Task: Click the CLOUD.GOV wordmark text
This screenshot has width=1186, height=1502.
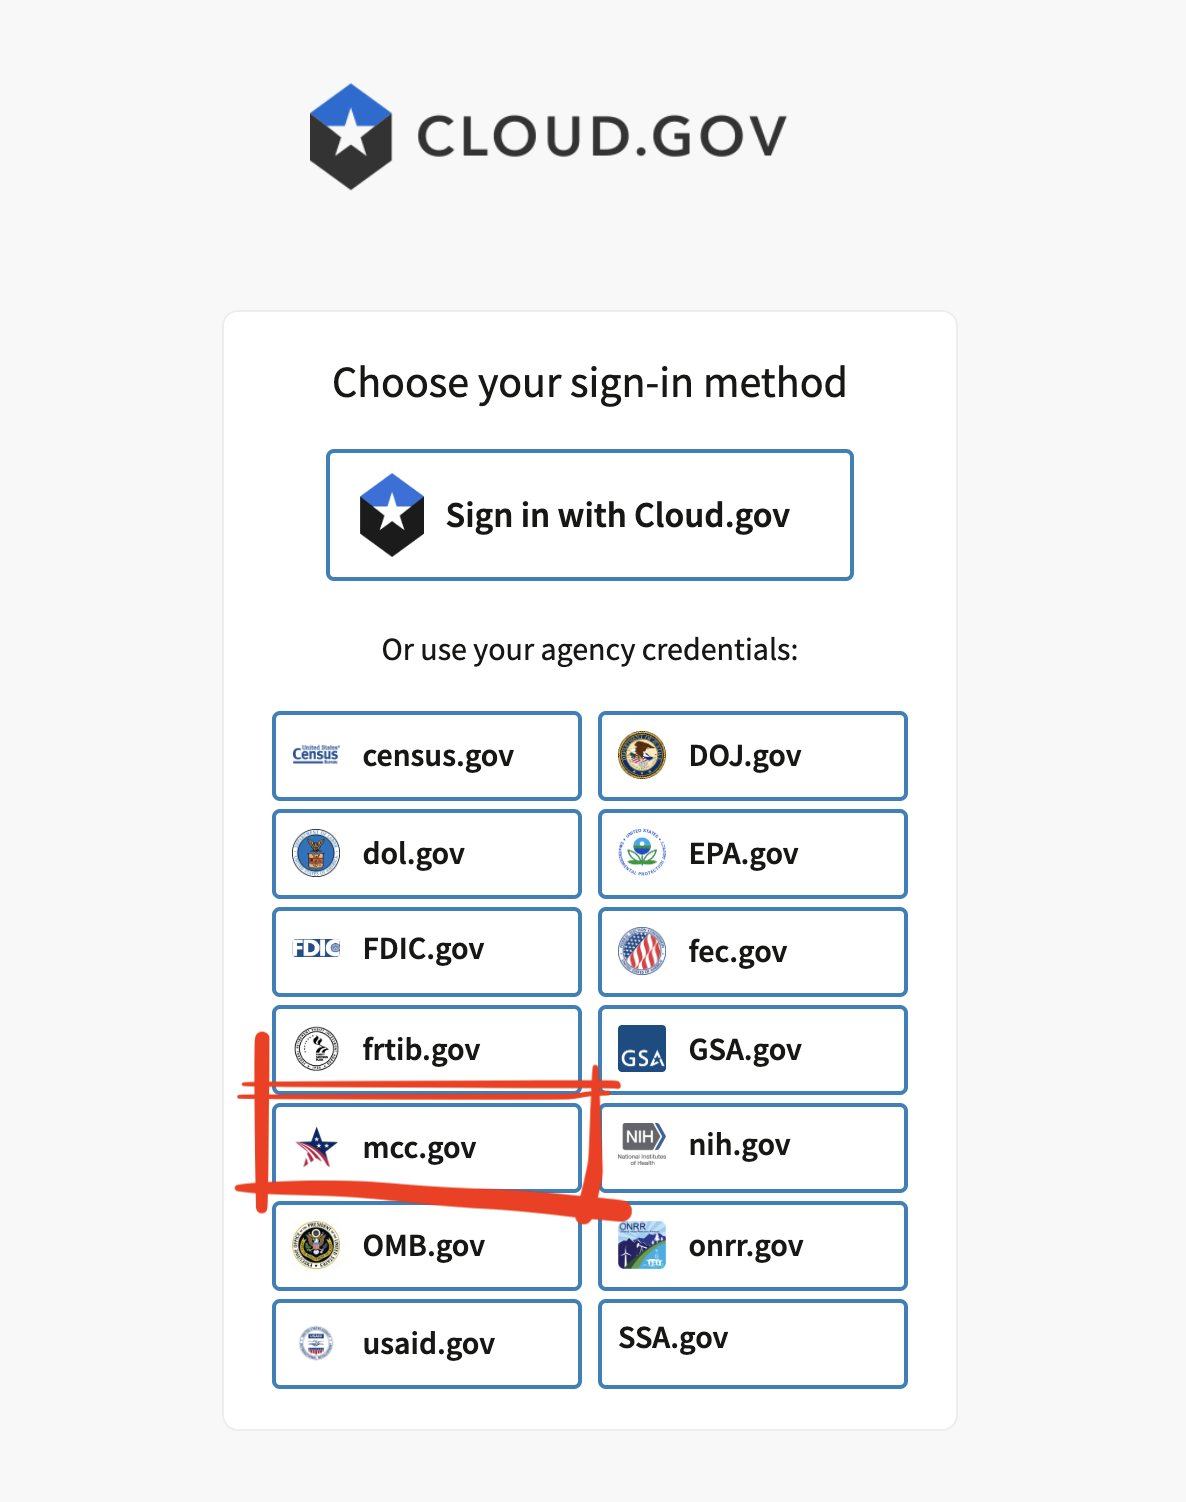Action: point(602,136)
